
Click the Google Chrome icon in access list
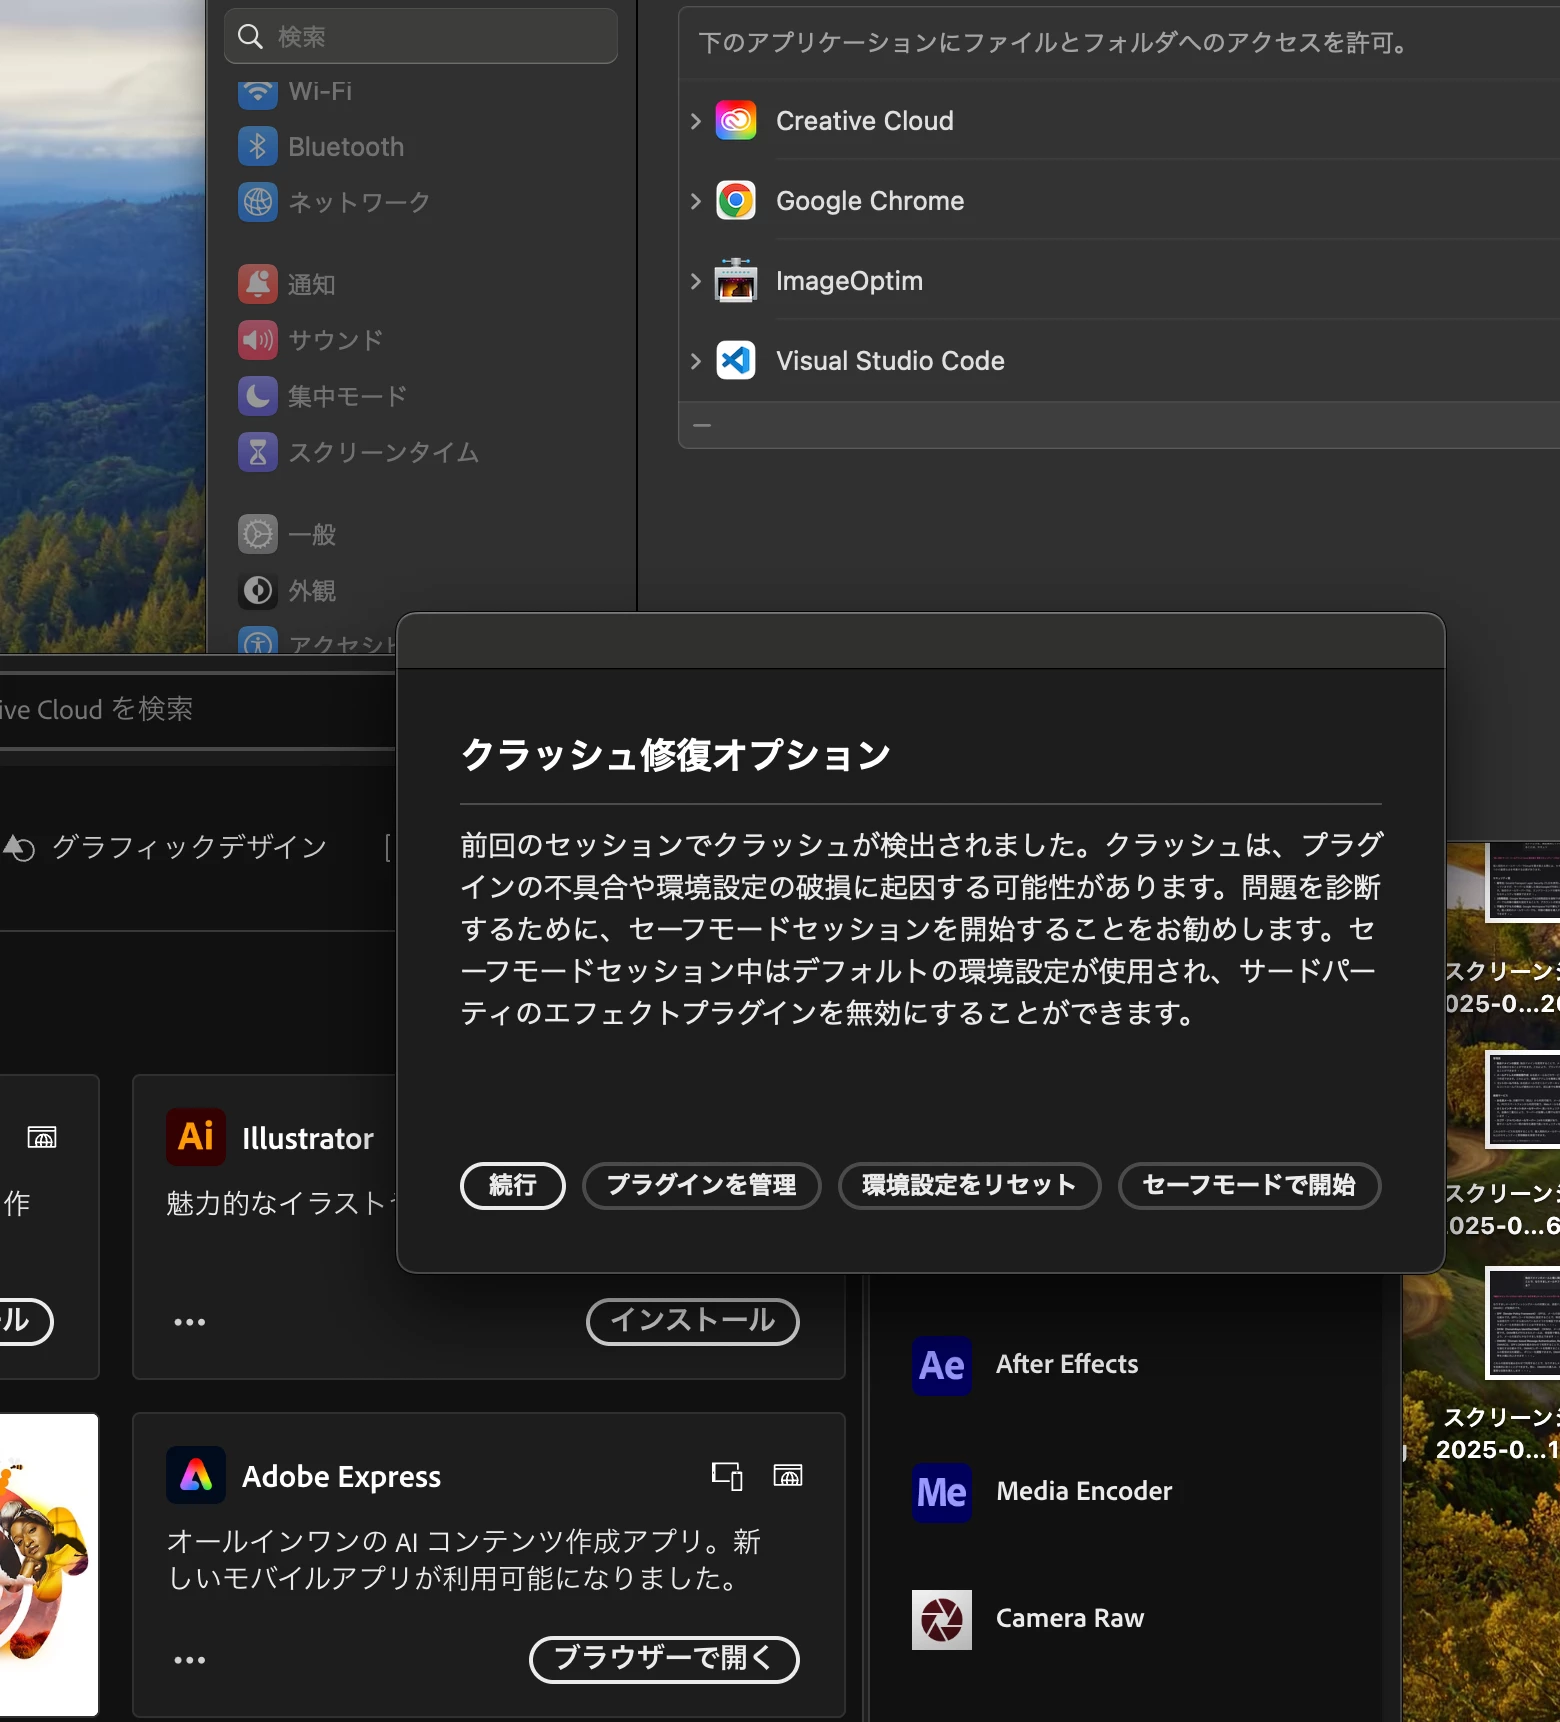pos(736,201)
